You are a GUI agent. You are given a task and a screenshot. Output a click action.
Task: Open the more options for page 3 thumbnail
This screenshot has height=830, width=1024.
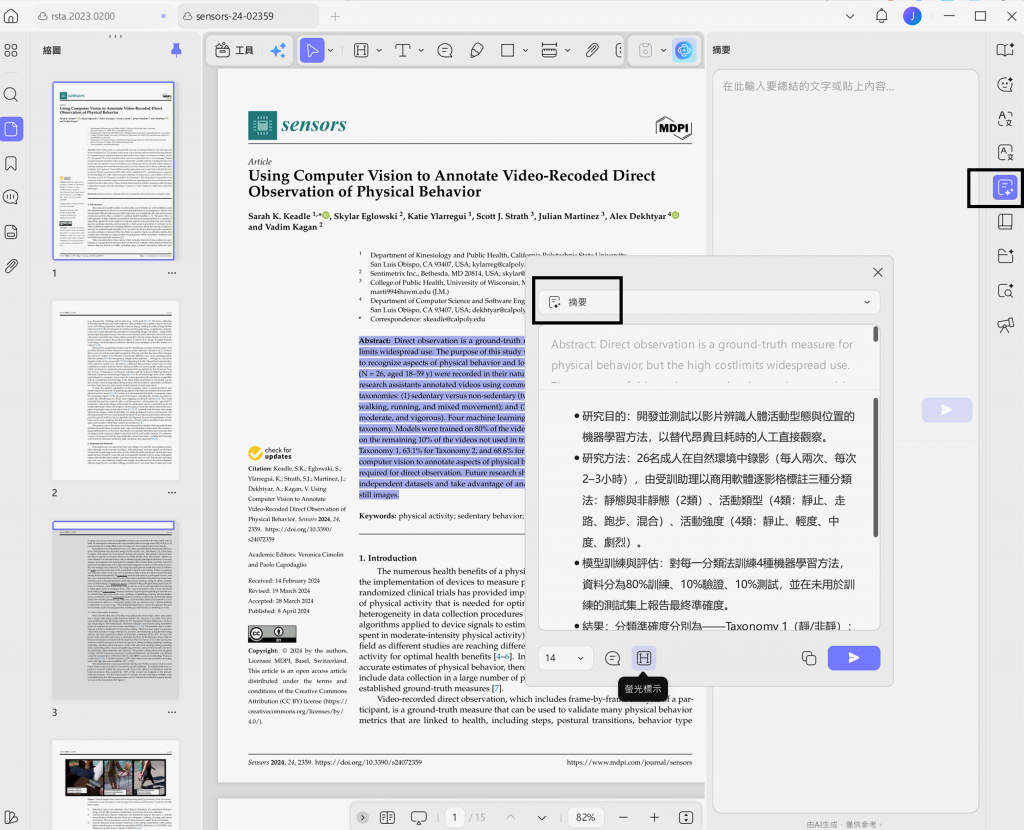[172, 712]
